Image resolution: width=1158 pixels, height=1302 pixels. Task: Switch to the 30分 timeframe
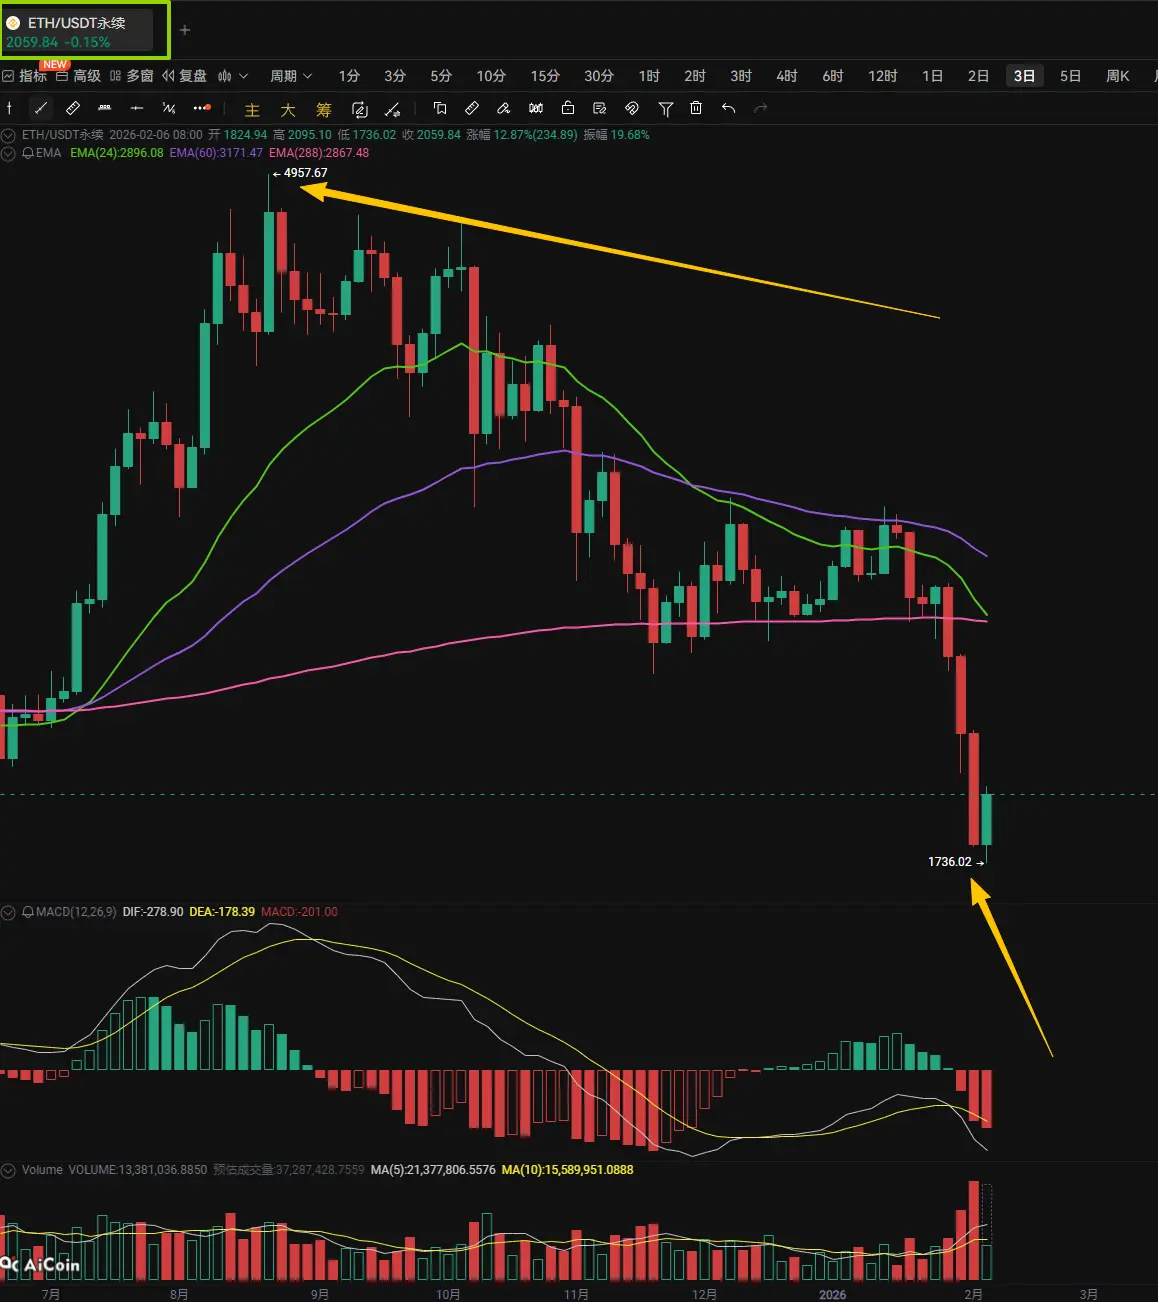599,76
